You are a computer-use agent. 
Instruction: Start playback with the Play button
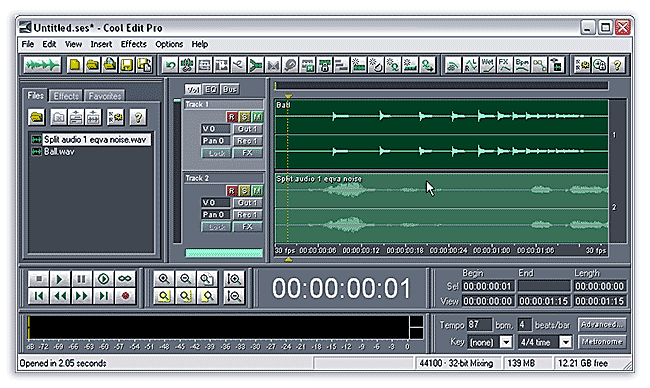coord(60,279)
